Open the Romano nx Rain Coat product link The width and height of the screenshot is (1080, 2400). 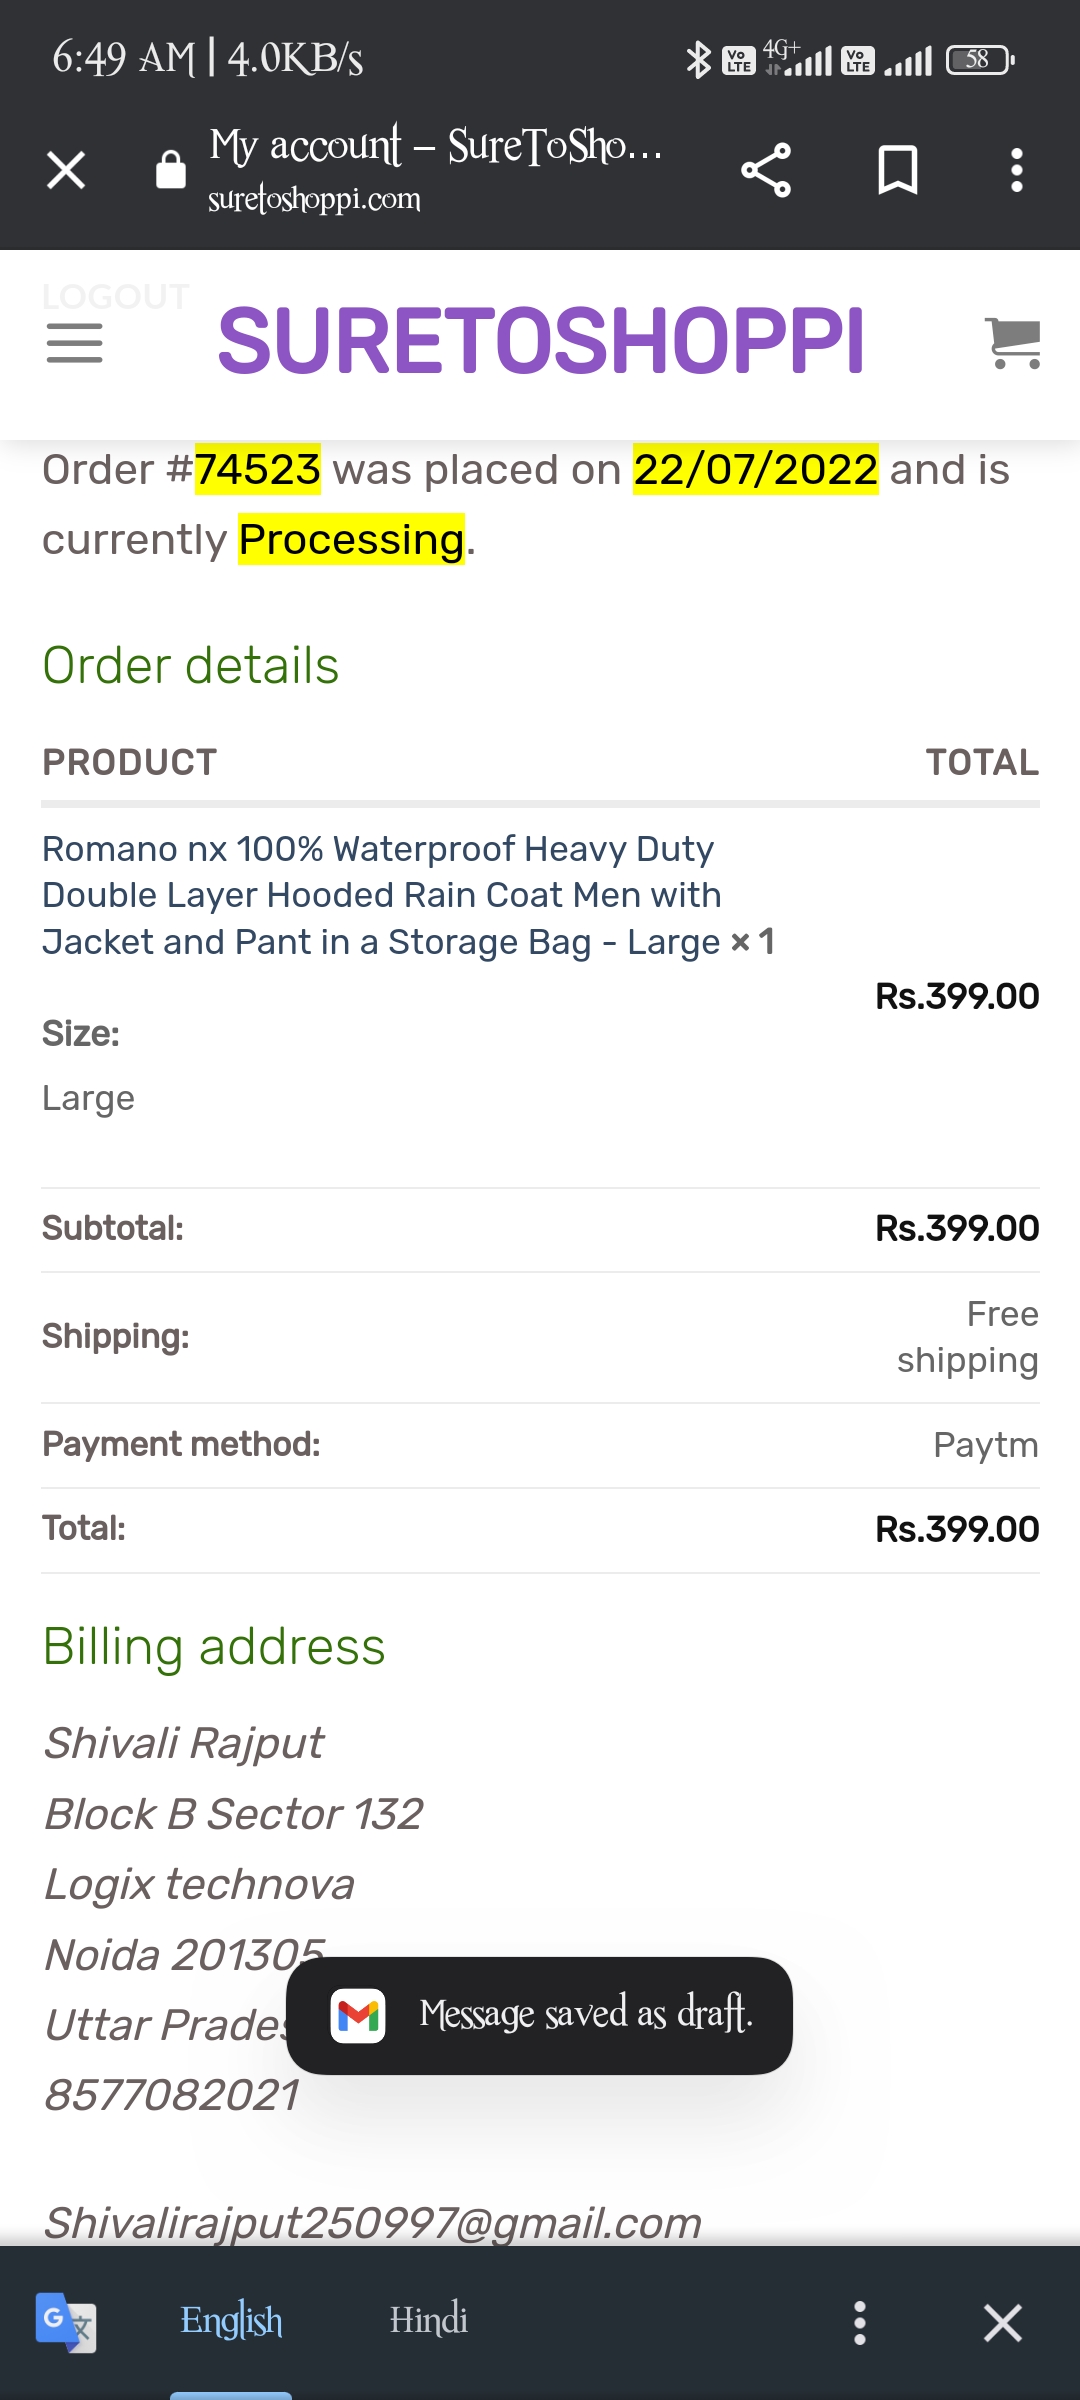point(380,895)
